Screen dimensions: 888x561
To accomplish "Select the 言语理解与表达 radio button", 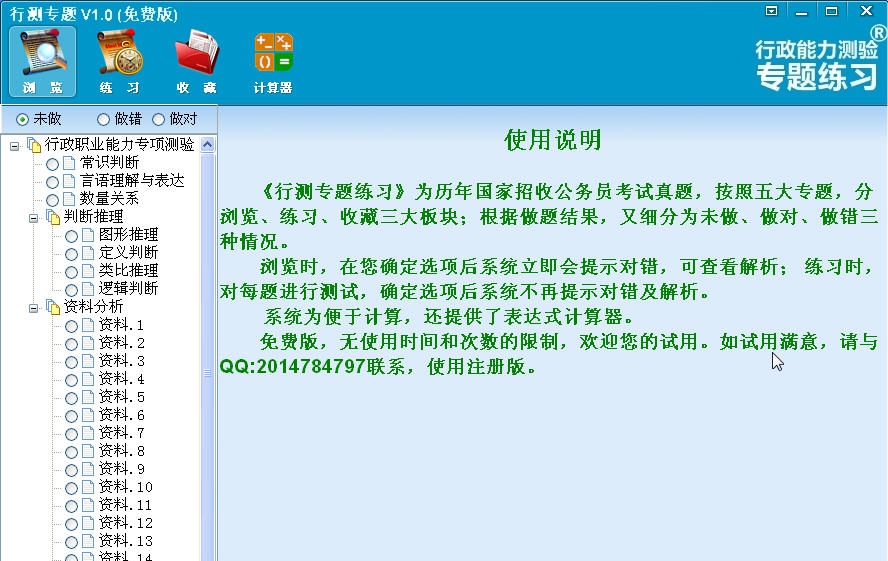I will (53, 182).
